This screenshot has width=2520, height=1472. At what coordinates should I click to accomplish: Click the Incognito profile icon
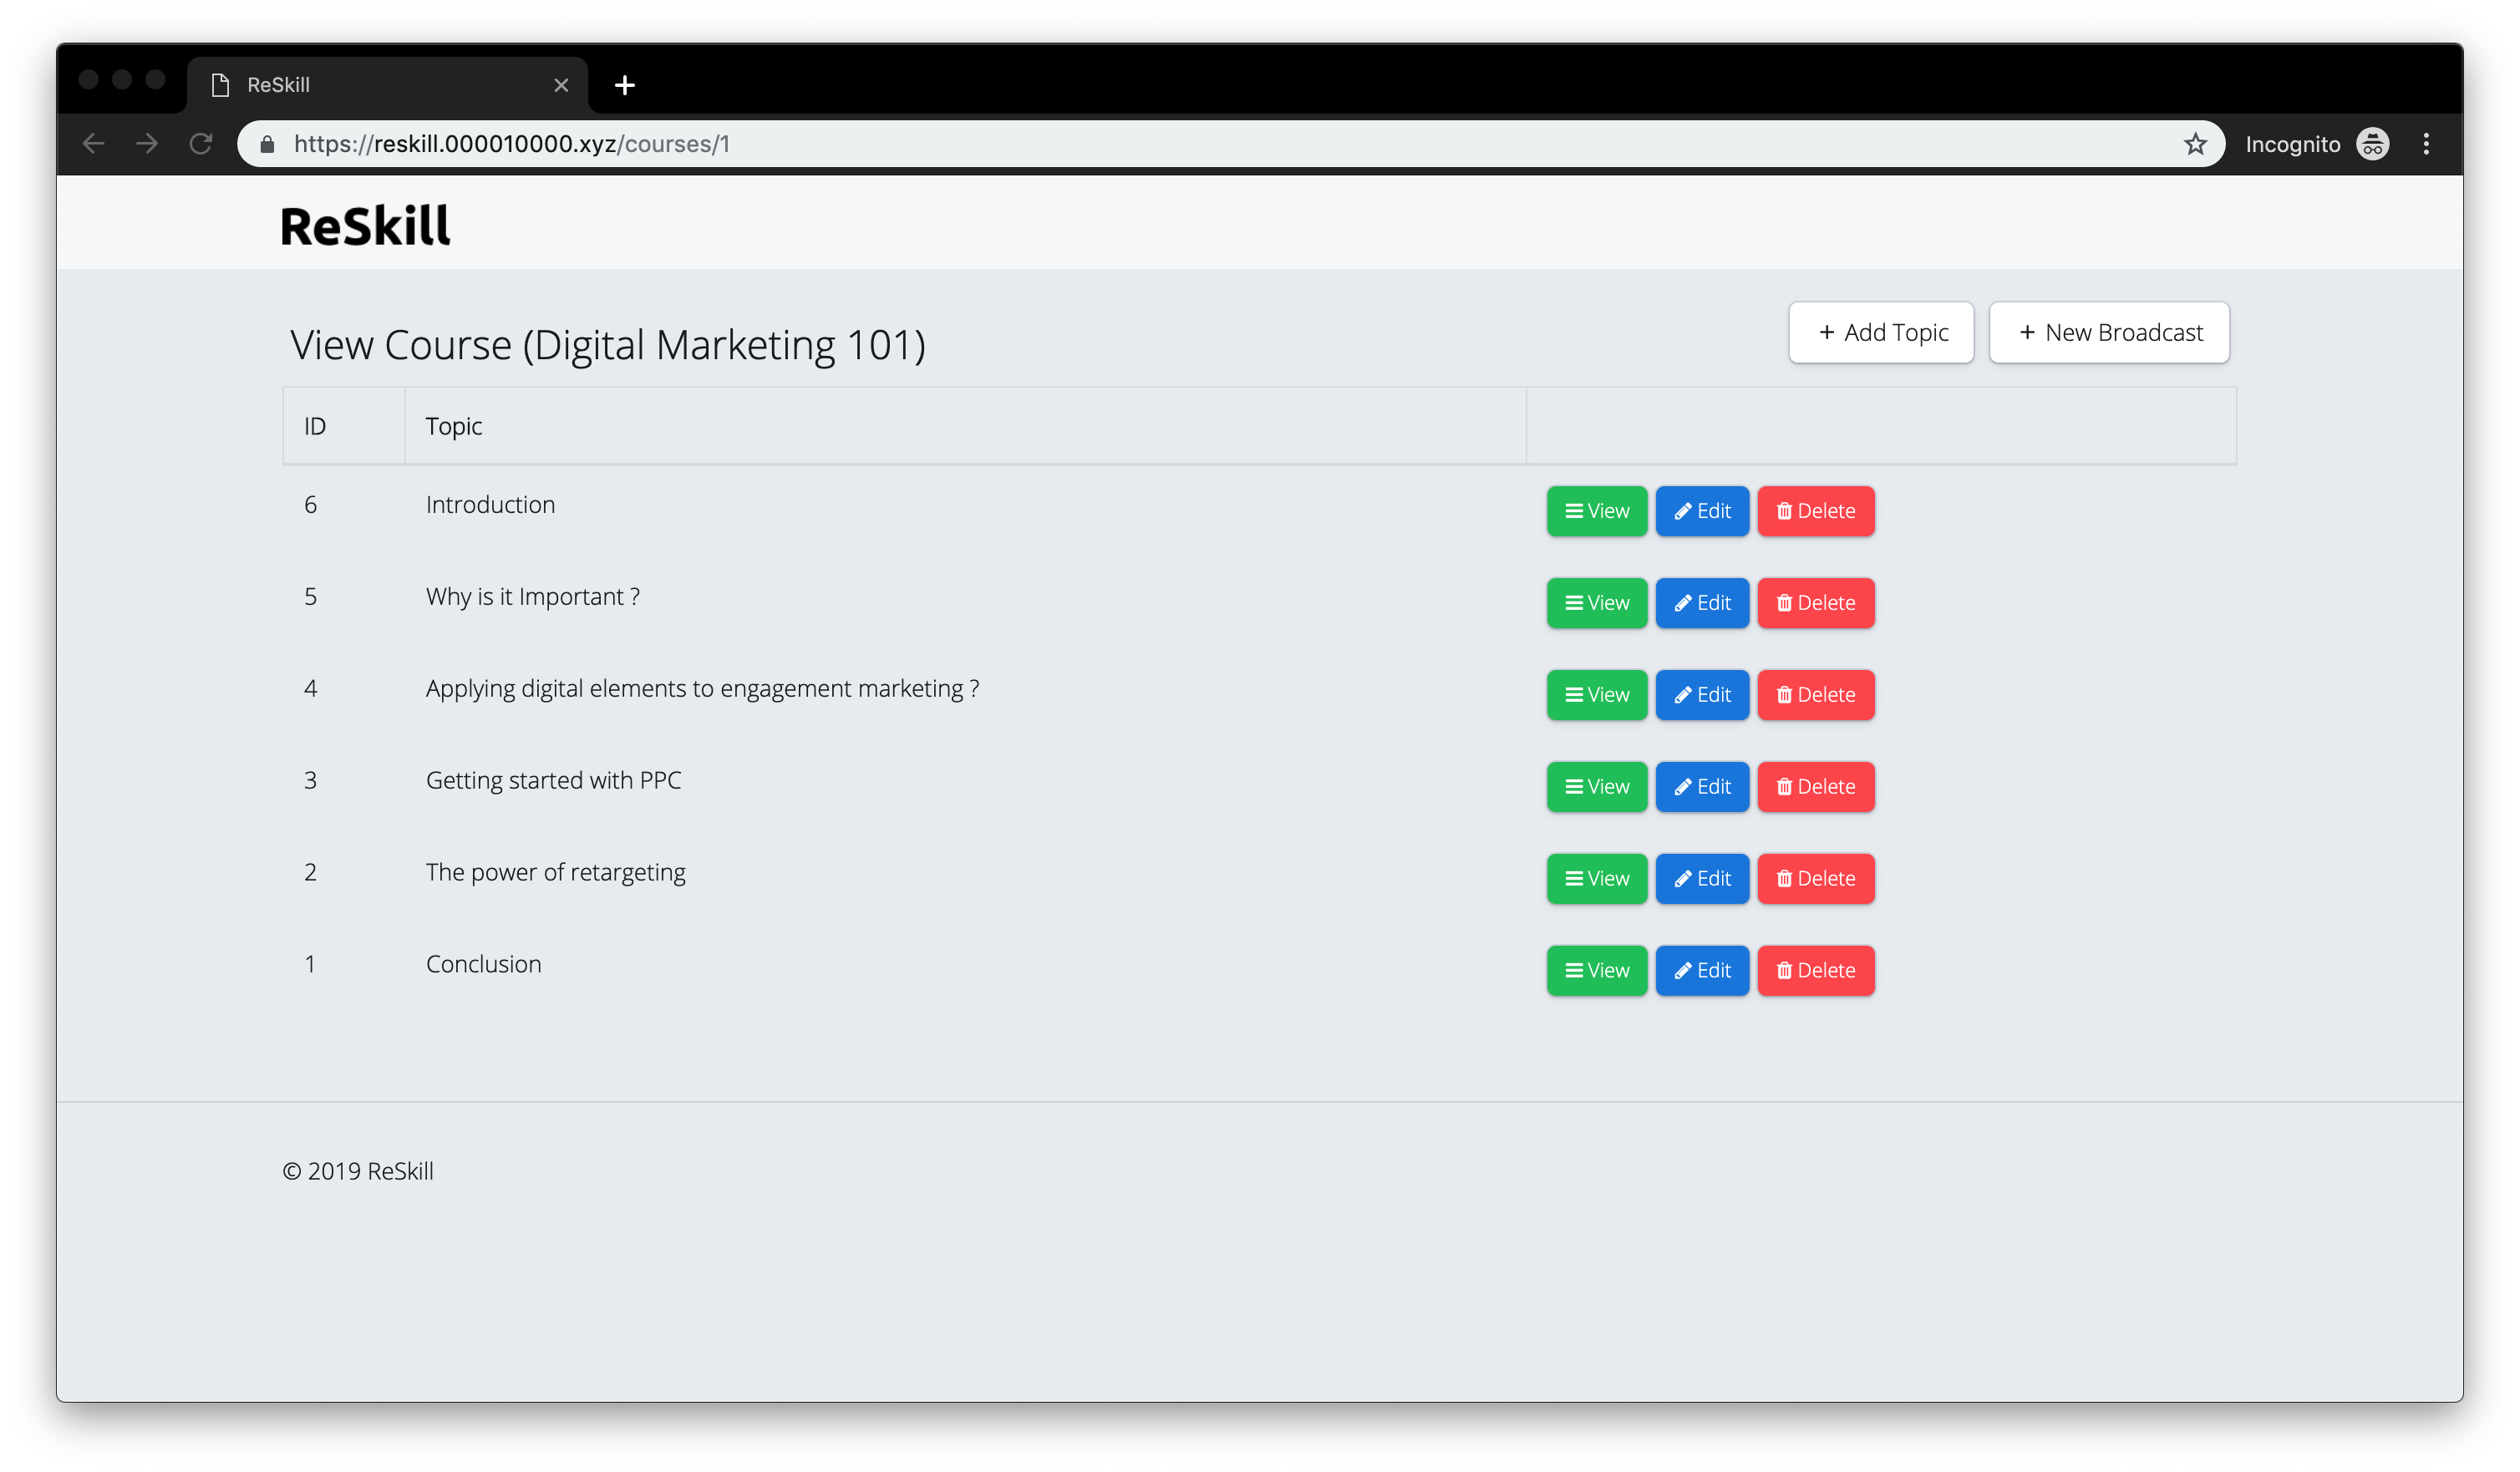point(2373,144)
